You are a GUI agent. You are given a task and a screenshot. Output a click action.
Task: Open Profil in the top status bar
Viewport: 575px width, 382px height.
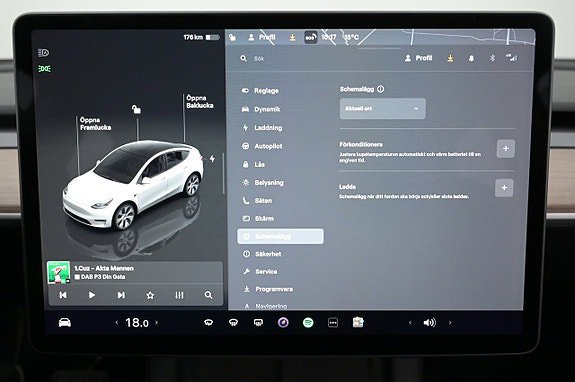point(262,37)
